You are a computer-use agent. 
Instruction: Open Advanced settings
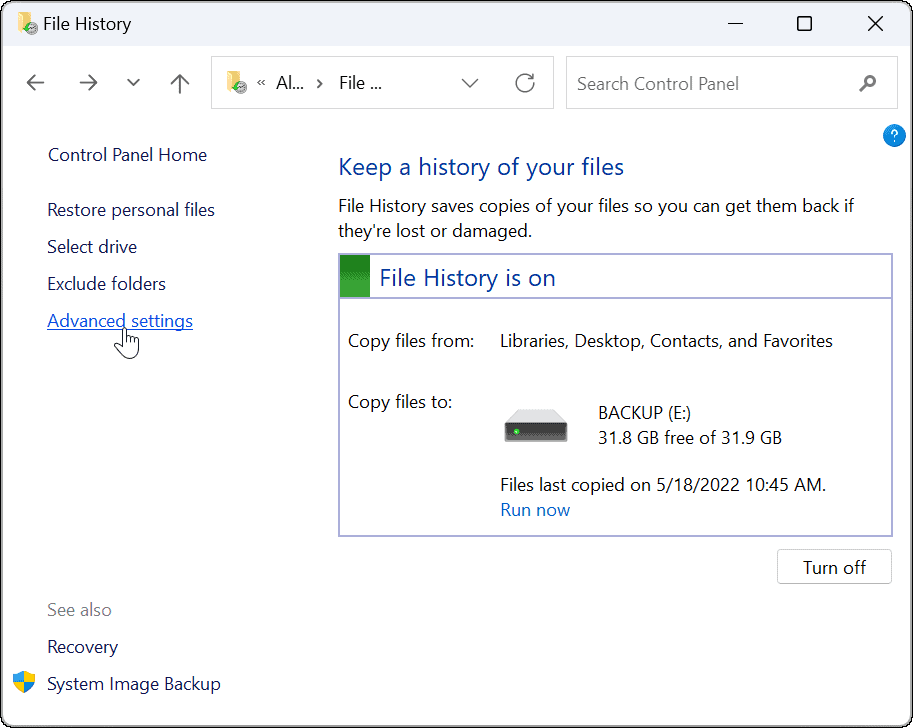pyautogui.click(x=119, y=320)
